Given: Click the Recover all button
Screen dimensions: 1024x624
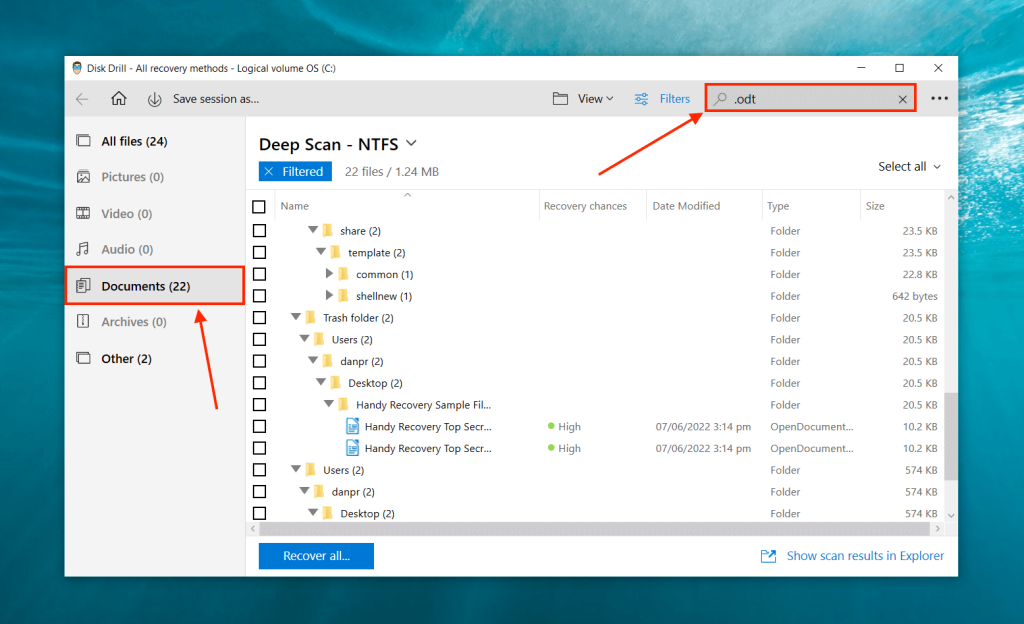Looking at the screenshot, I should (315, 555).
